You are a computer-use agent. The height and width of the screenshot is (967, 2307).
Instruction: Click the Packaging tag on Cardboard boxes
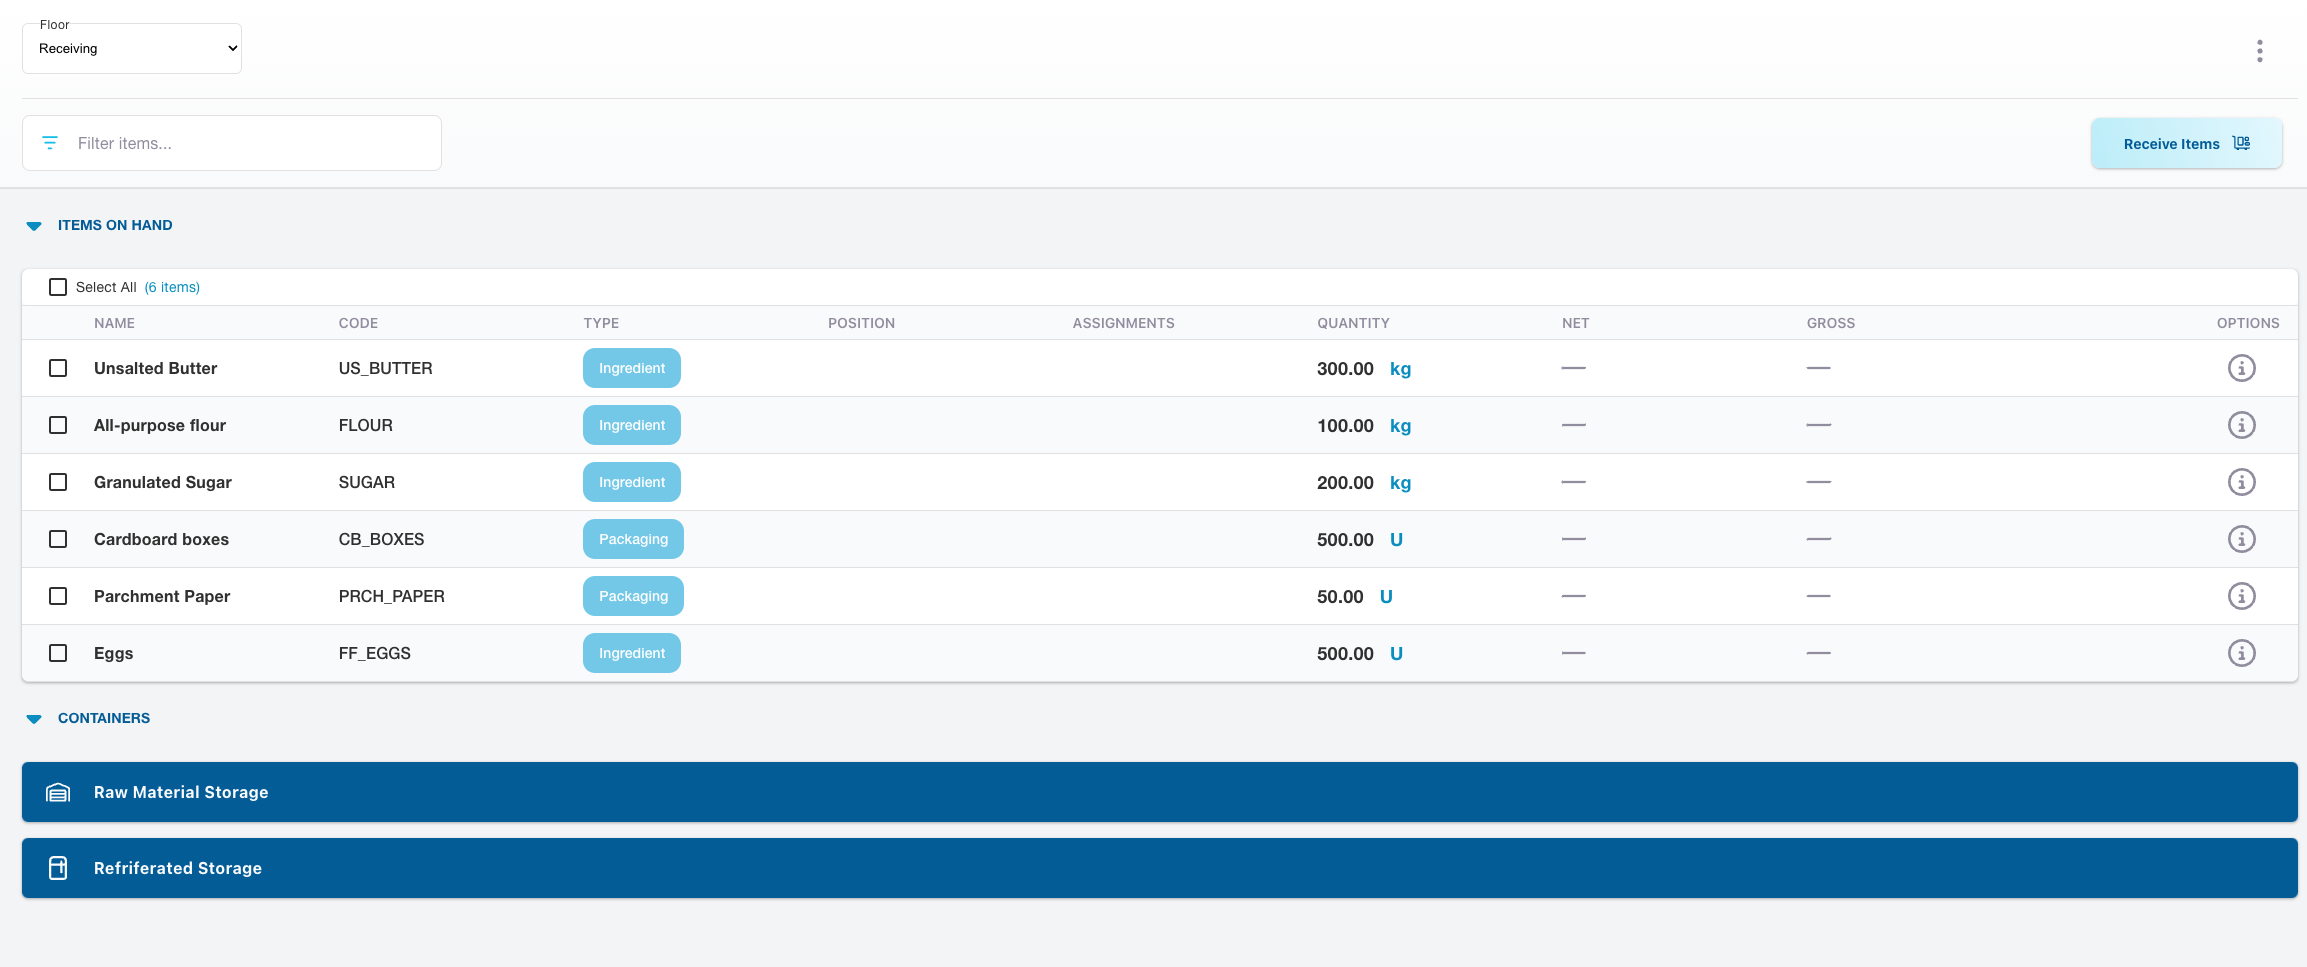click(633, 539)
